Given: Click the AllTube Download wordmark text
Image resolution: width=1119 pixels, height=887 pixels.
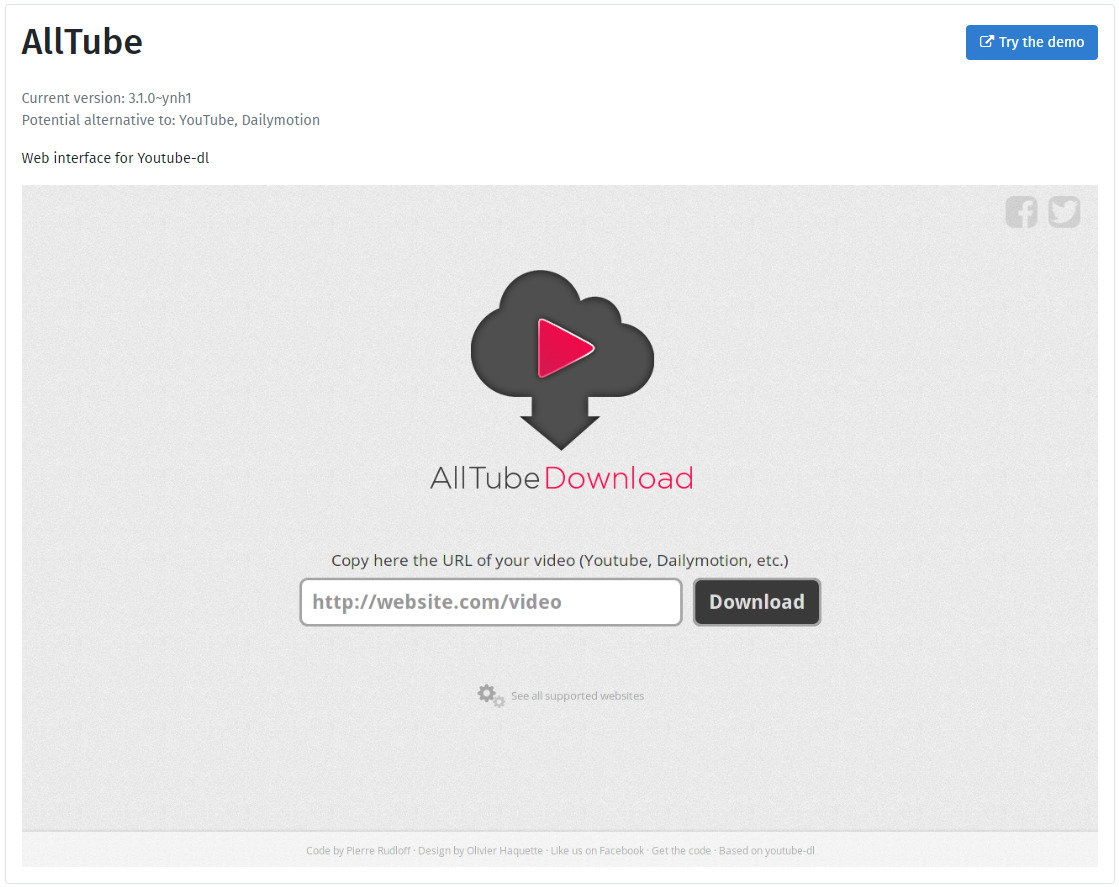Looking at the screenshot, I should pos(561,478).
